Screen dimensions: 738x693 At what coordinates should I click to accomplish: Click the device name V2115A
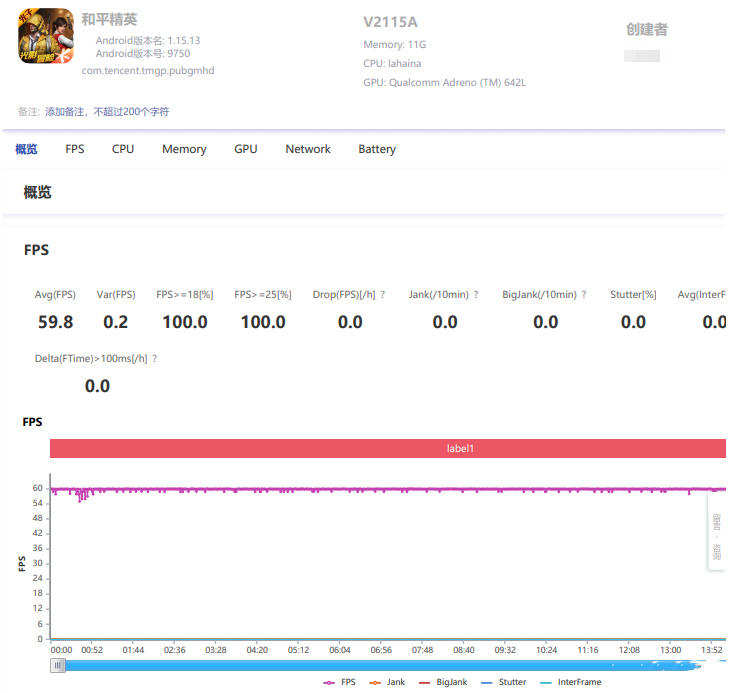[390, 22]
